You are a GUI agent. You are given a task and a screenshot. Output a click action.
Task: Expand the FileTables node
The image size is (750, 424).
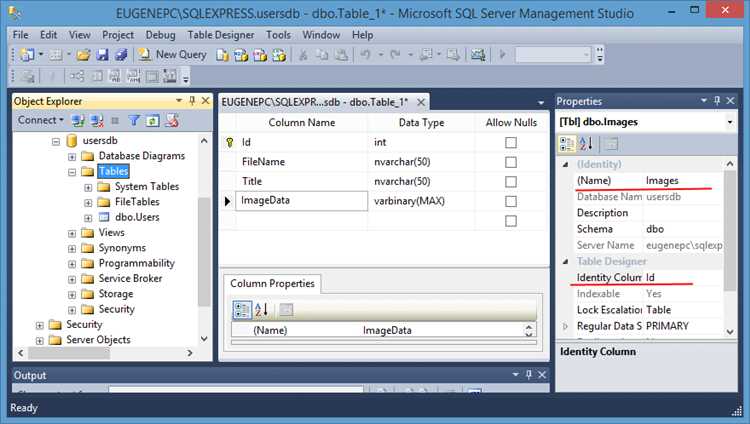tap(88, 203)
